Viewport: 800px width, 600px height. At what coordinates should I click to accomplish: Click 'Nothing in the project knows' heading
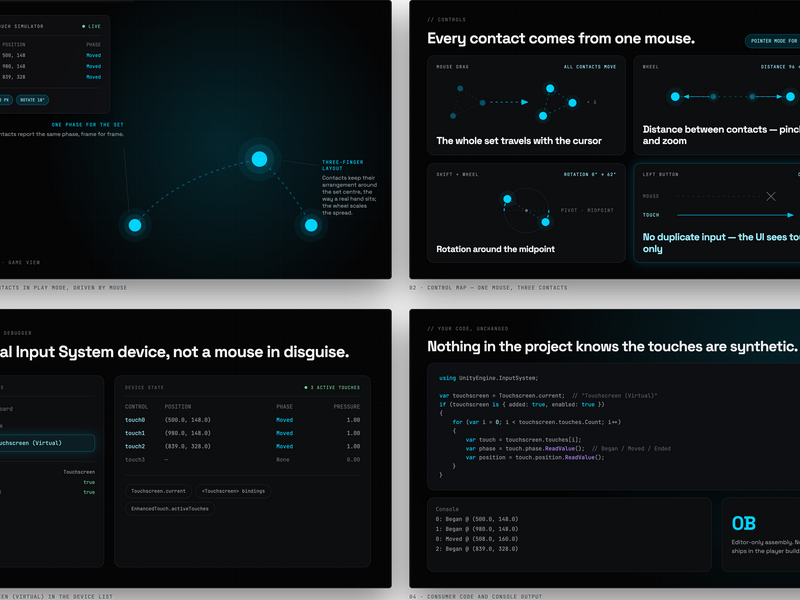(612, 347)
